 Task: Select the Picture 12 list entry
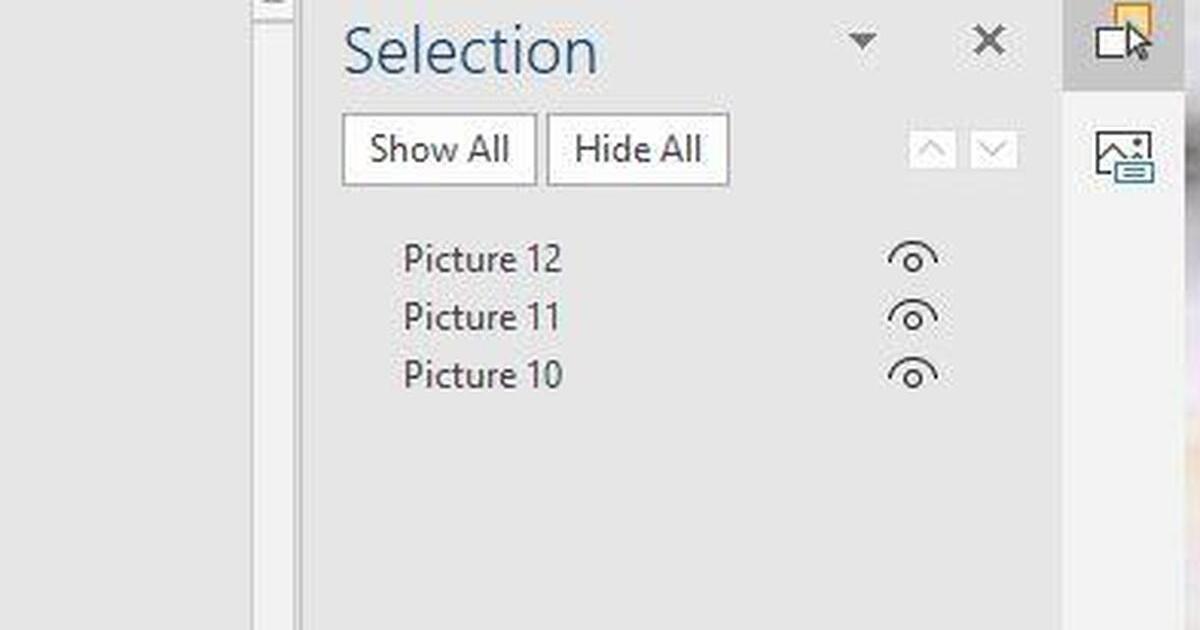(482, 258)
